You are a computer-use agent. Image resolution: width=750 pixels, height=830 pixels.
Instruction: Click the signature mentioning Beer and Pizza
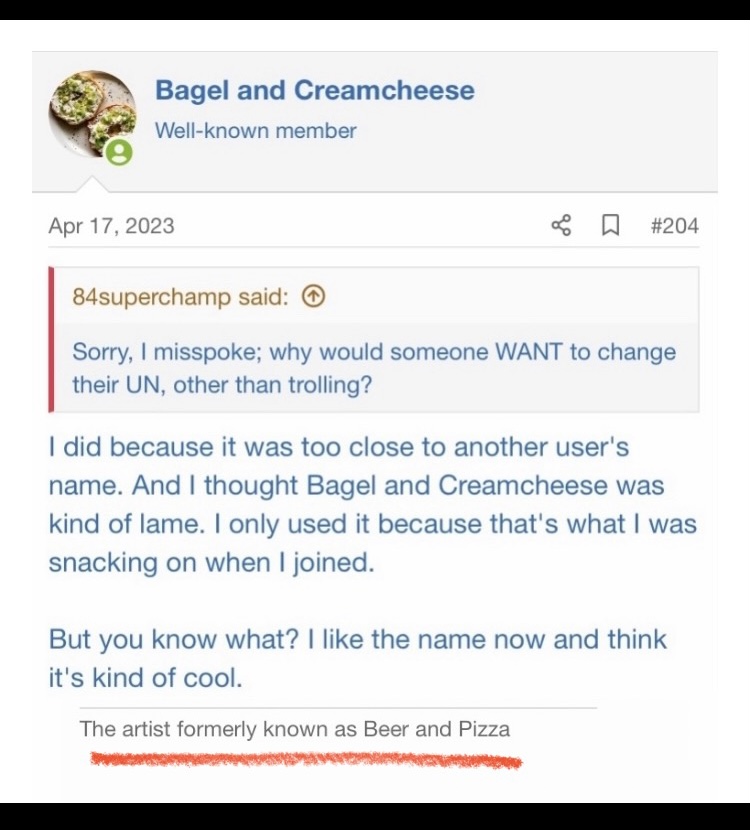click(294, 729)
